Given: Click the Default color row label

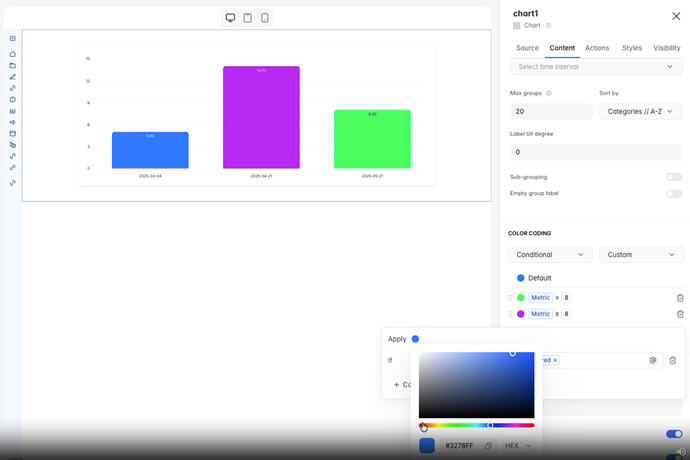Looking at the screenshot, I should tap(540, 278).
